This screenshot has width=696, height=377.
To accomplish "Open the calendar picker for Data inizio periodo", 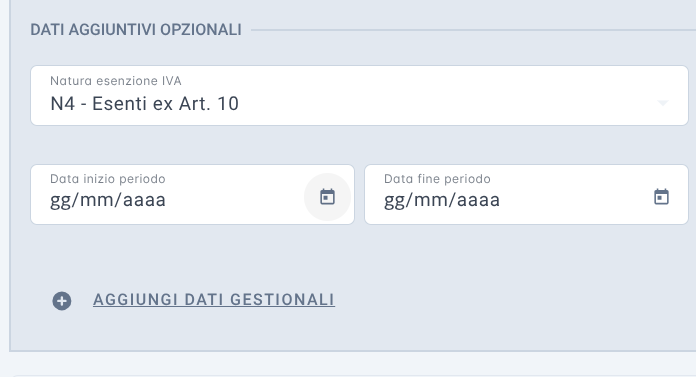I will 327,197.
